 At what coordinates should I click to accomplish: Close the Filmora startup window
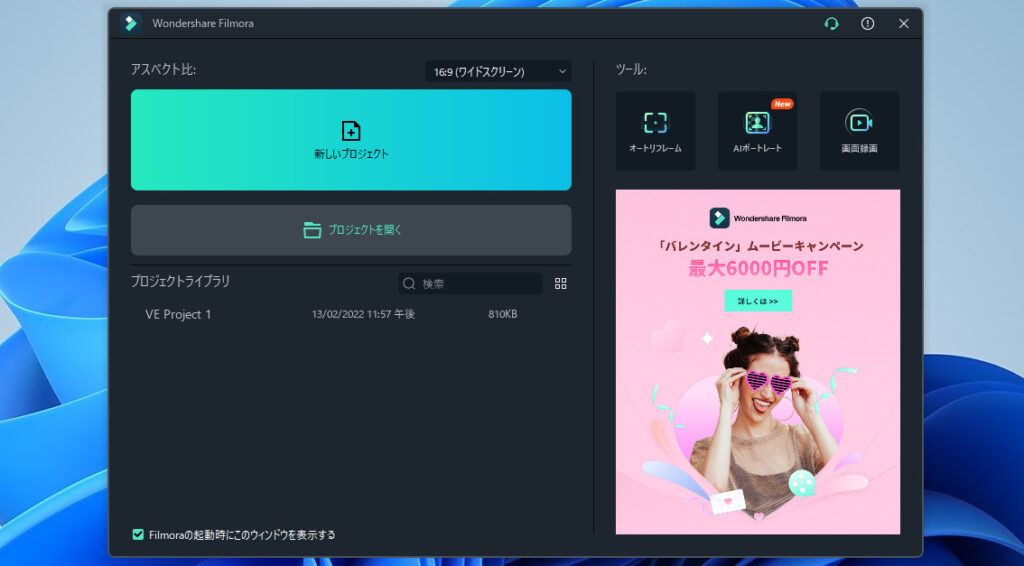(x=904, y=24)
